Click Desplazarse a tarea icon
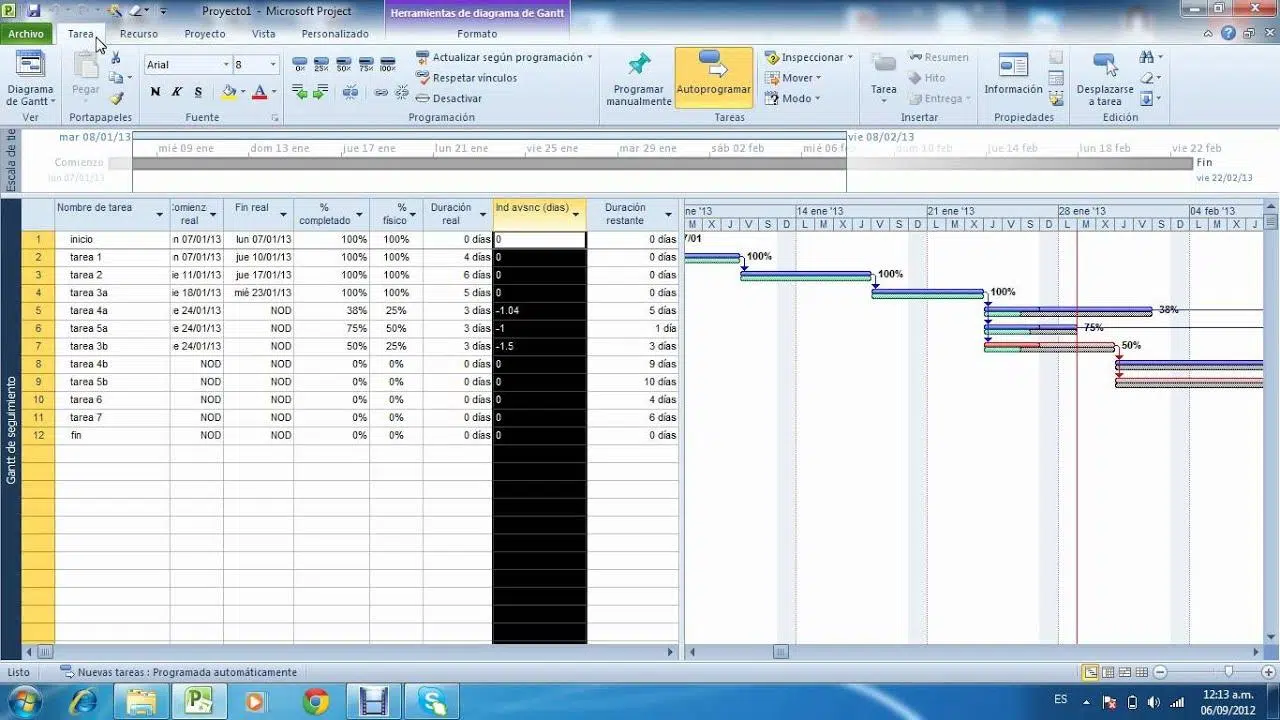Viewport: 1280px width, 720px height. tap(1104, 78)
